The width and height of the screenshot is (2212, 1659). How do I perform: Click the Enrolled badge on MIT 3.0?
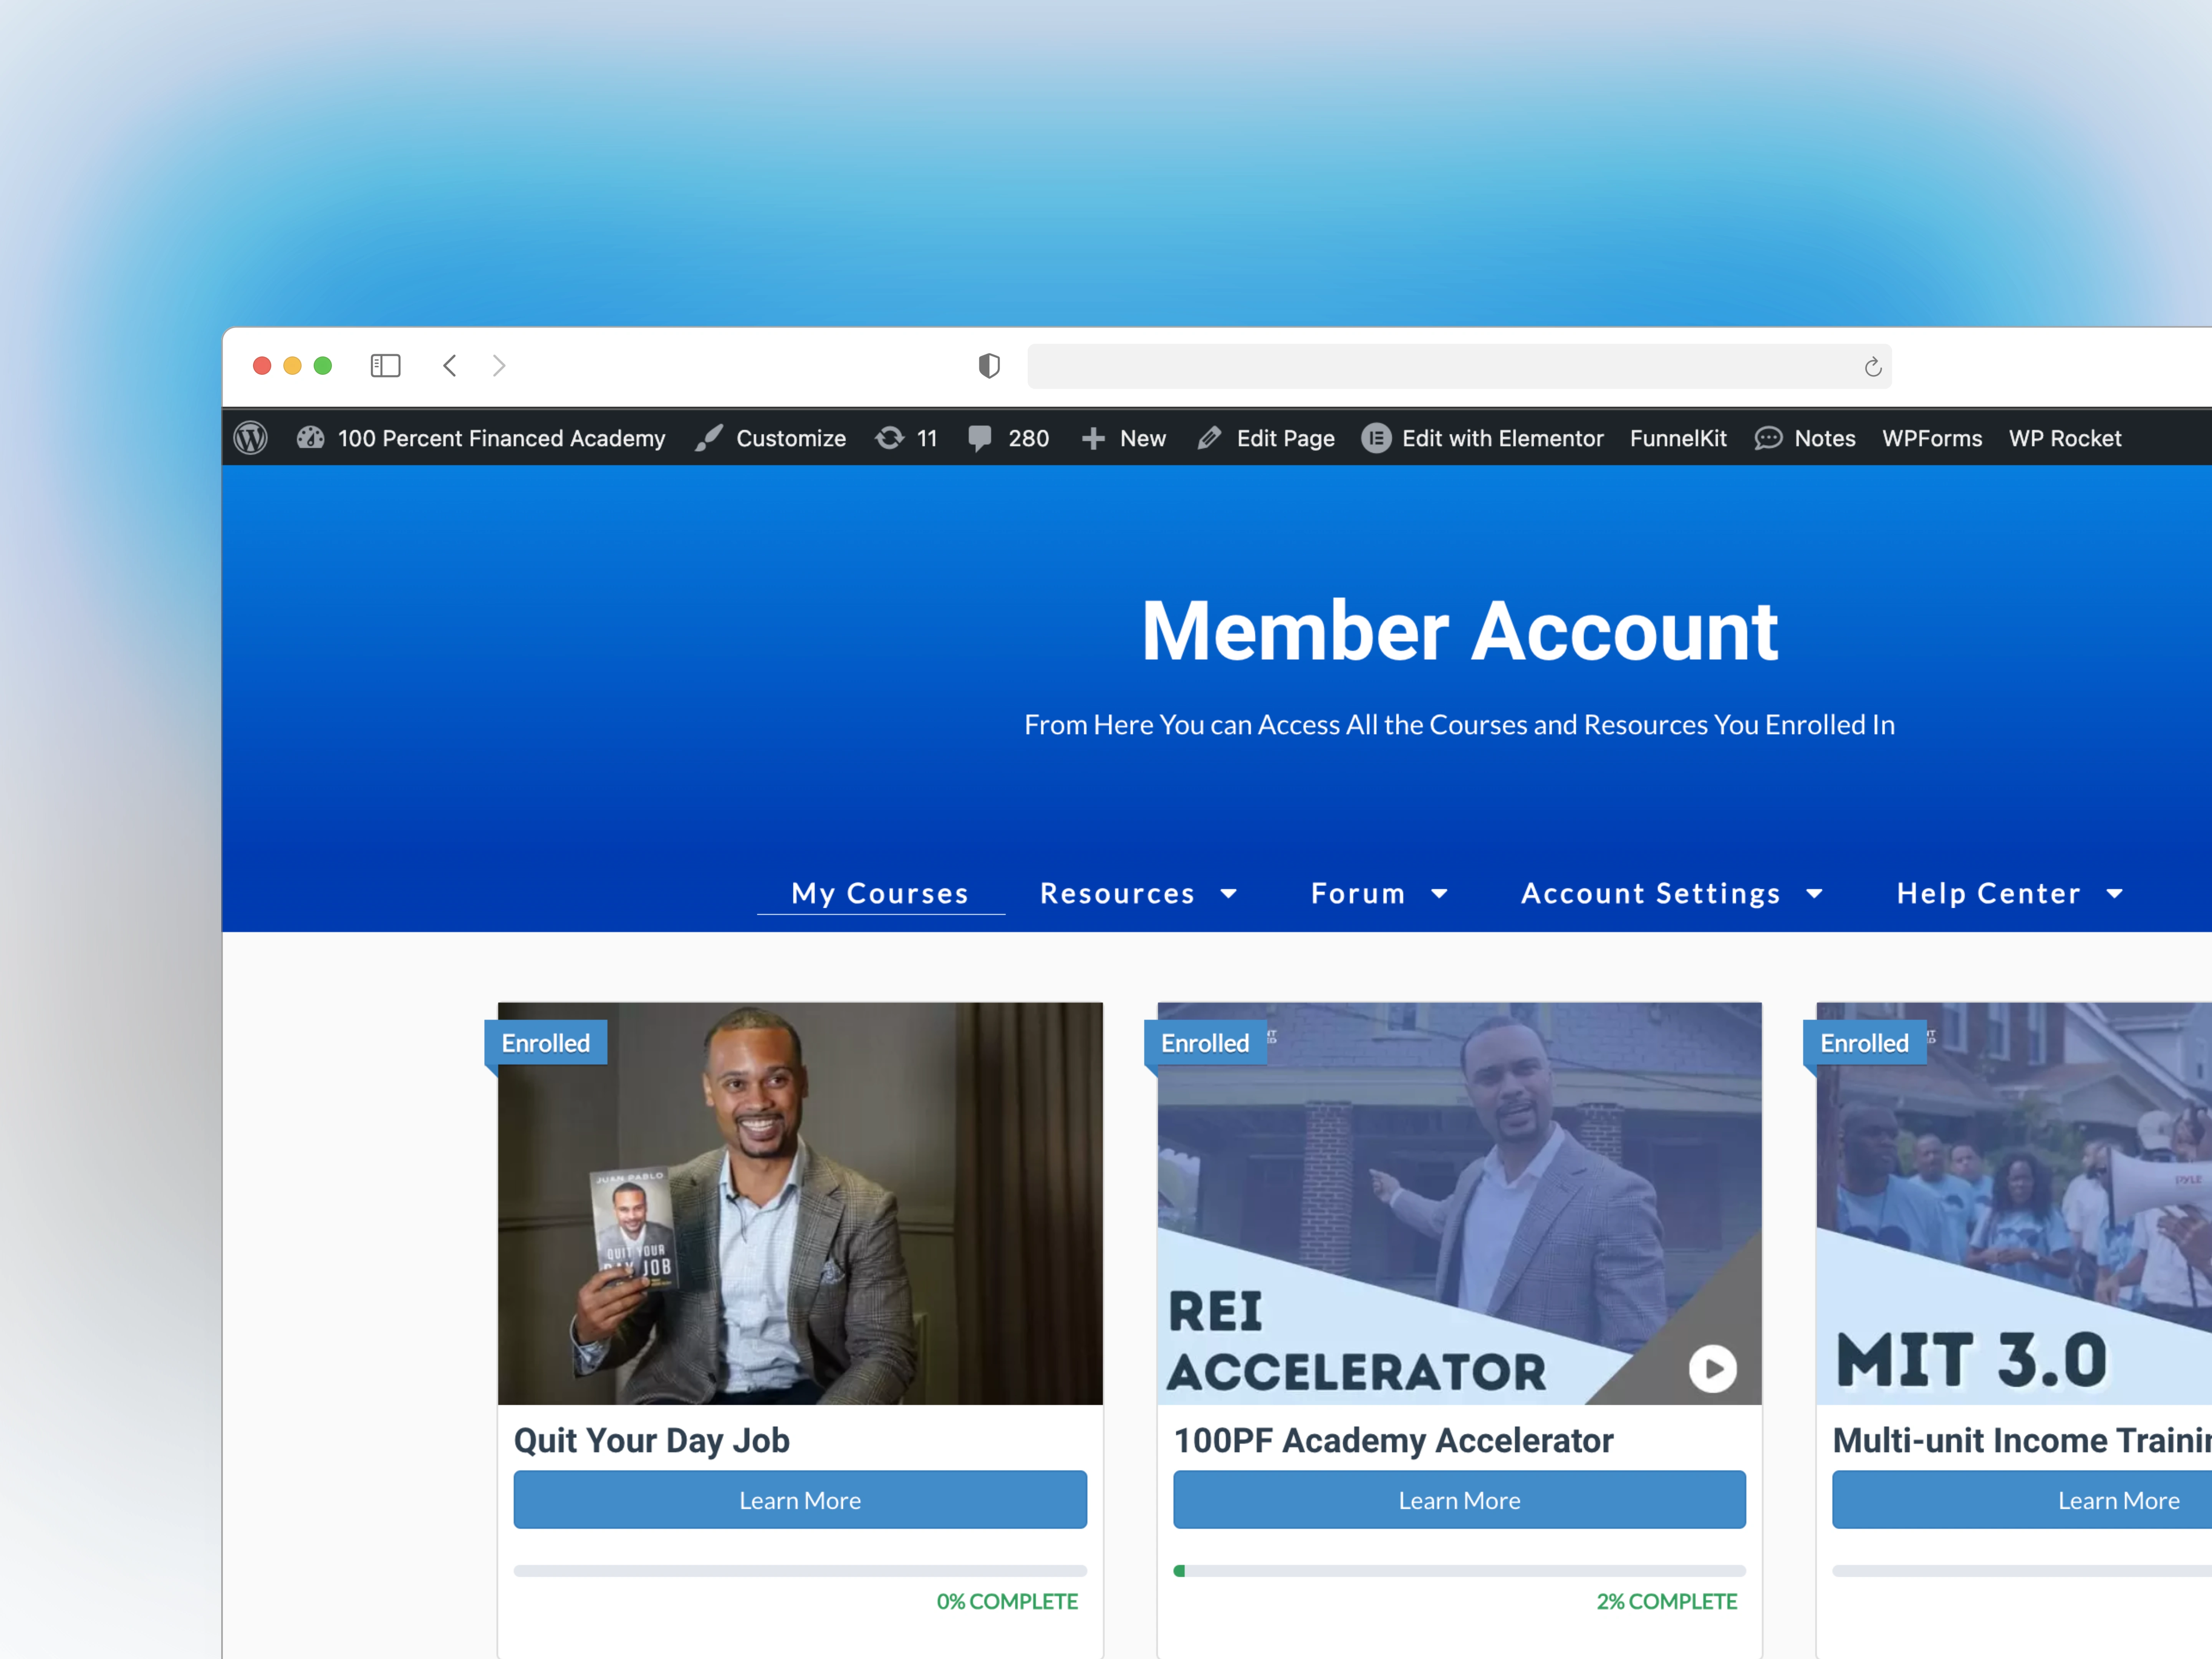tap(1864, 1043)
